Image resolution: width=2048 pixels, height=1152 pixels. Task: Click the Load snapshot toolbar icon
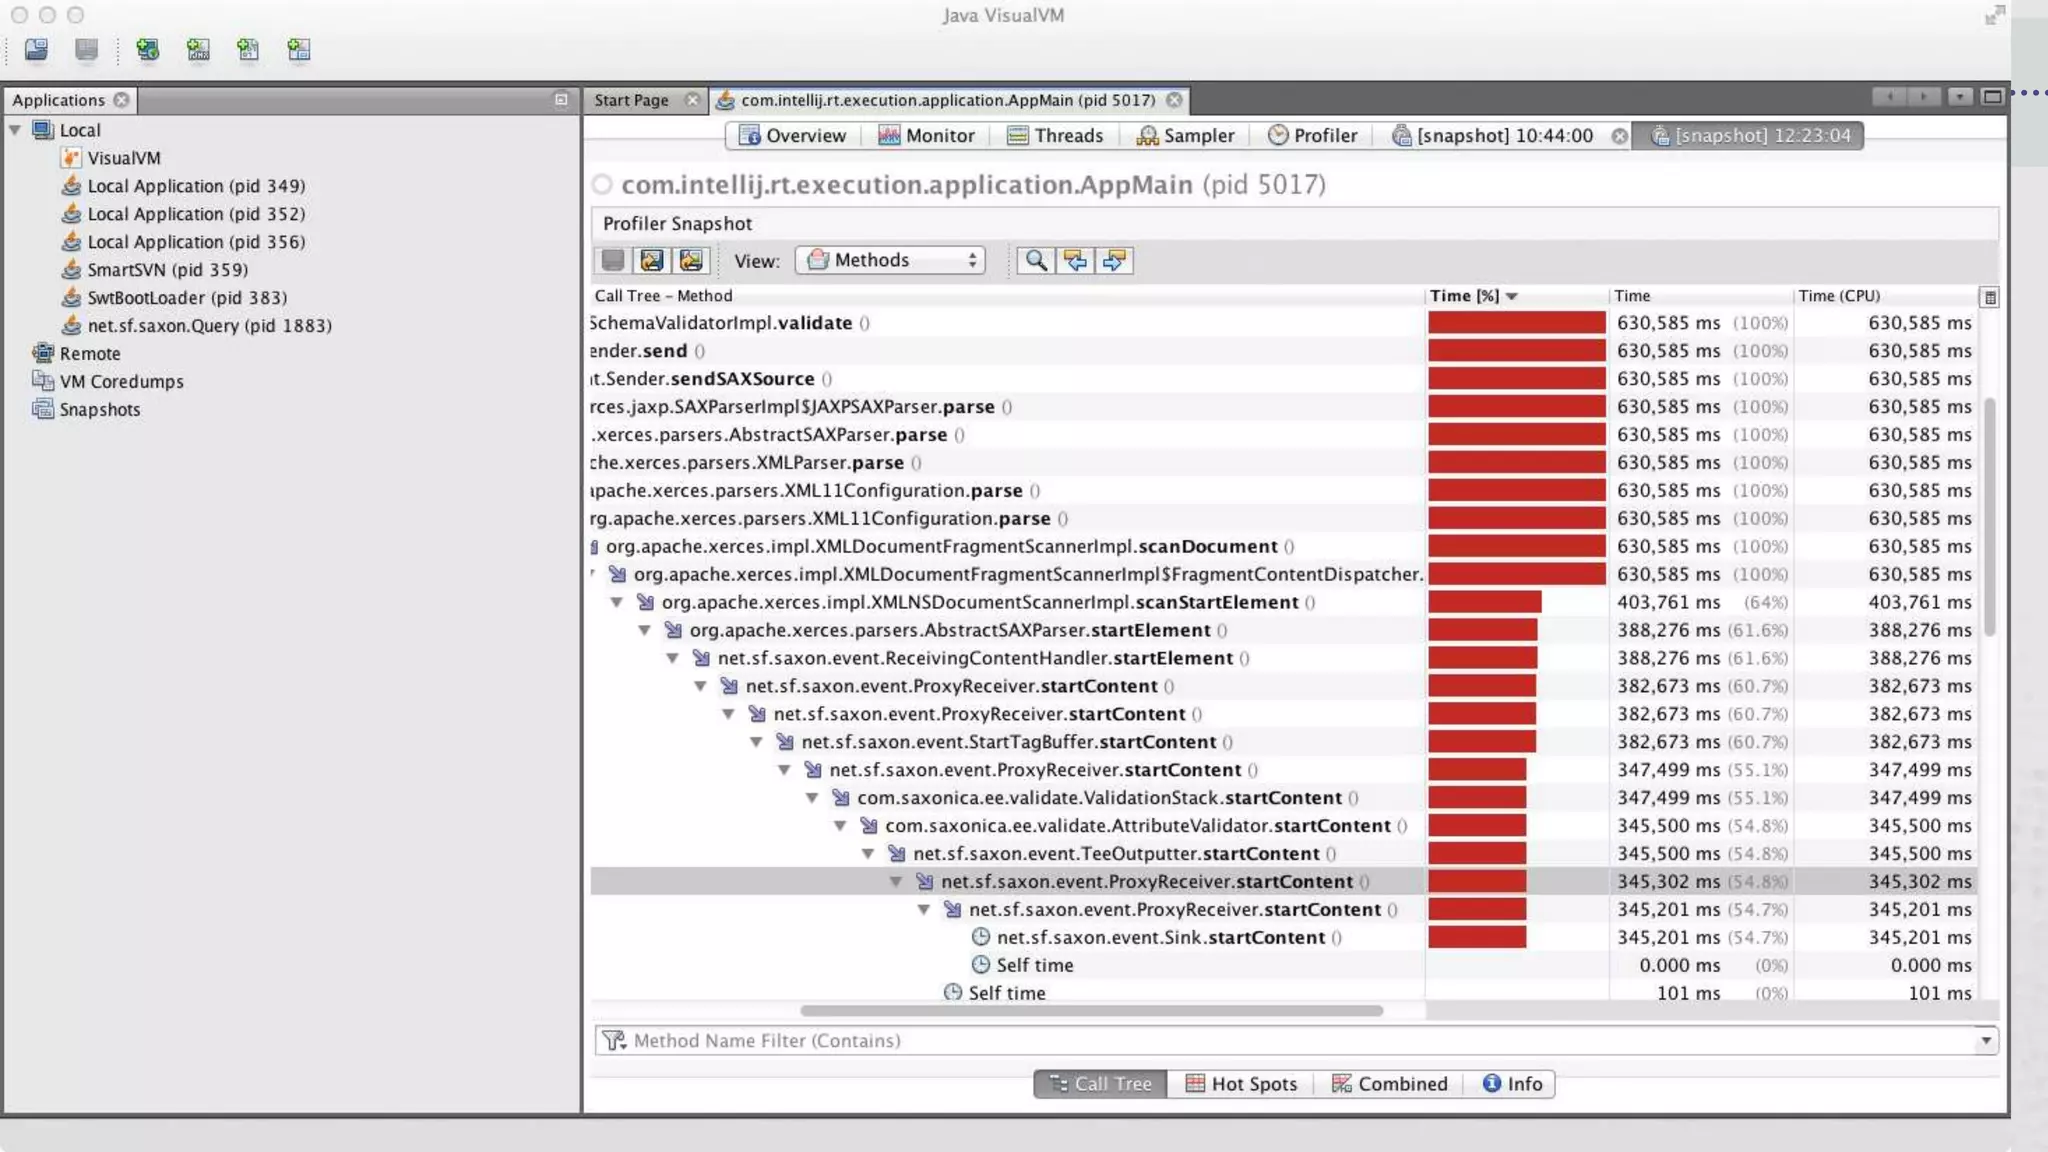(x=36, y=49)
